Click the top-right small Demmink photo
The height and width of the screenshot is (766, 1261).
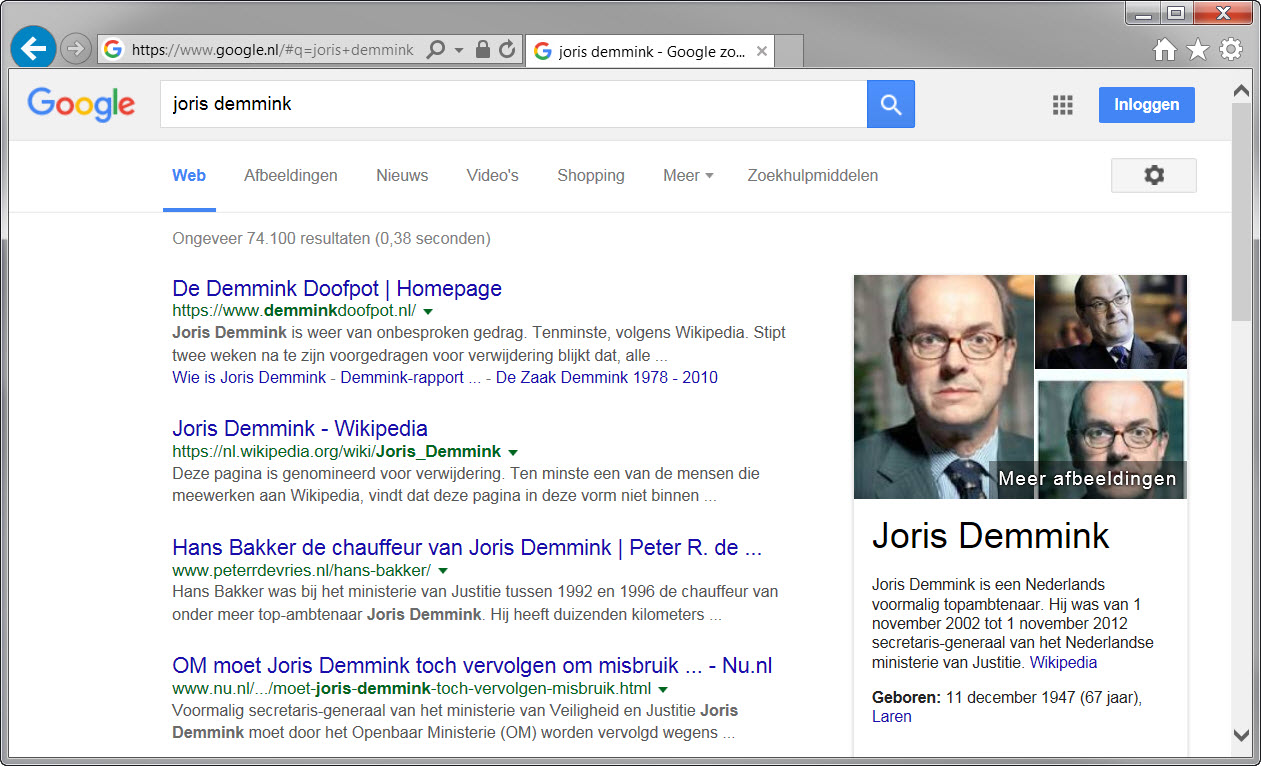click(x=1111, y=322)
